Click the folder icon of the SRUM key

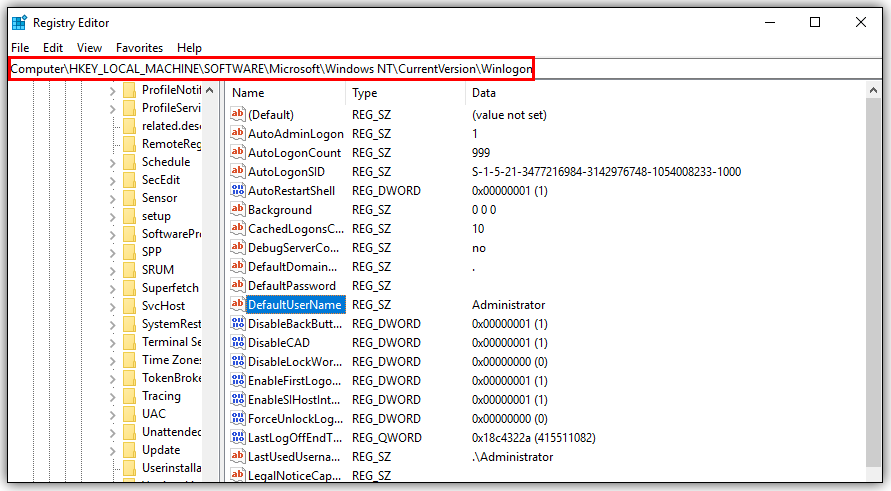tap(130, 270)
